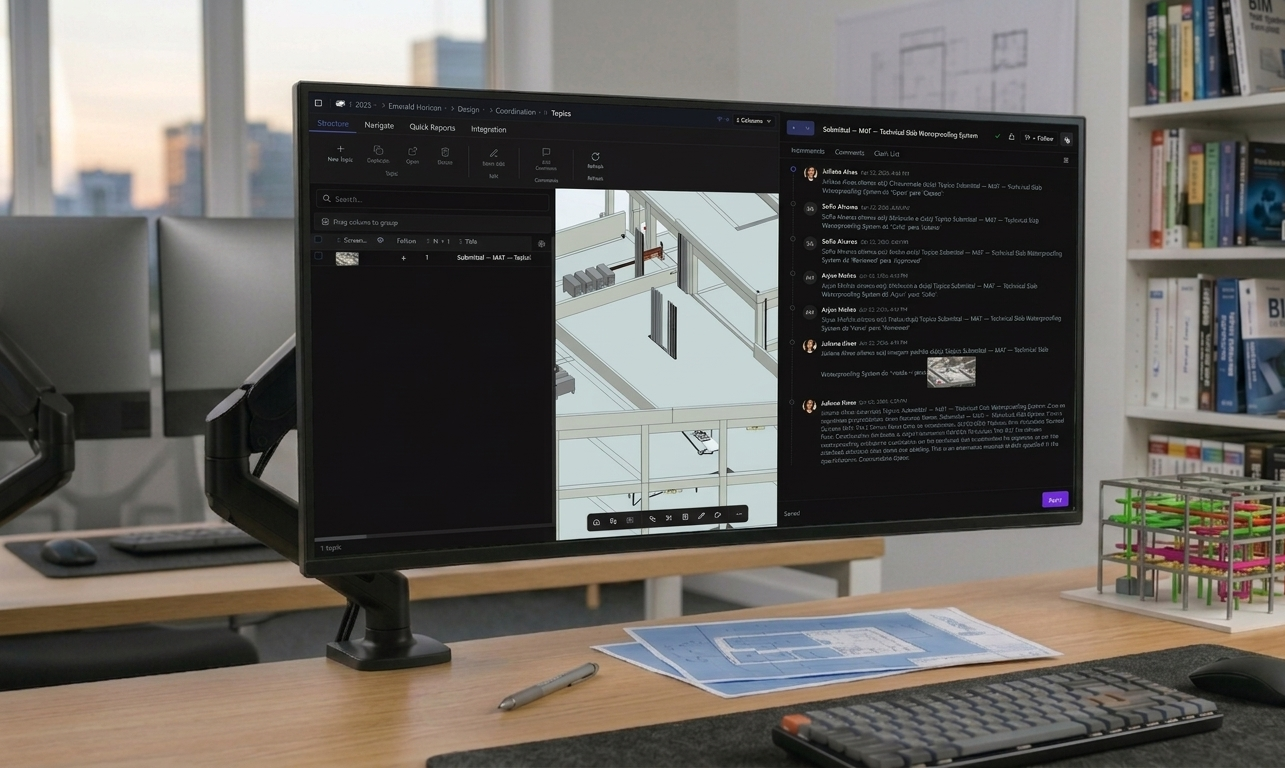Select the Navigate tab
The image size is (1285, 768).
coord(379,126)
